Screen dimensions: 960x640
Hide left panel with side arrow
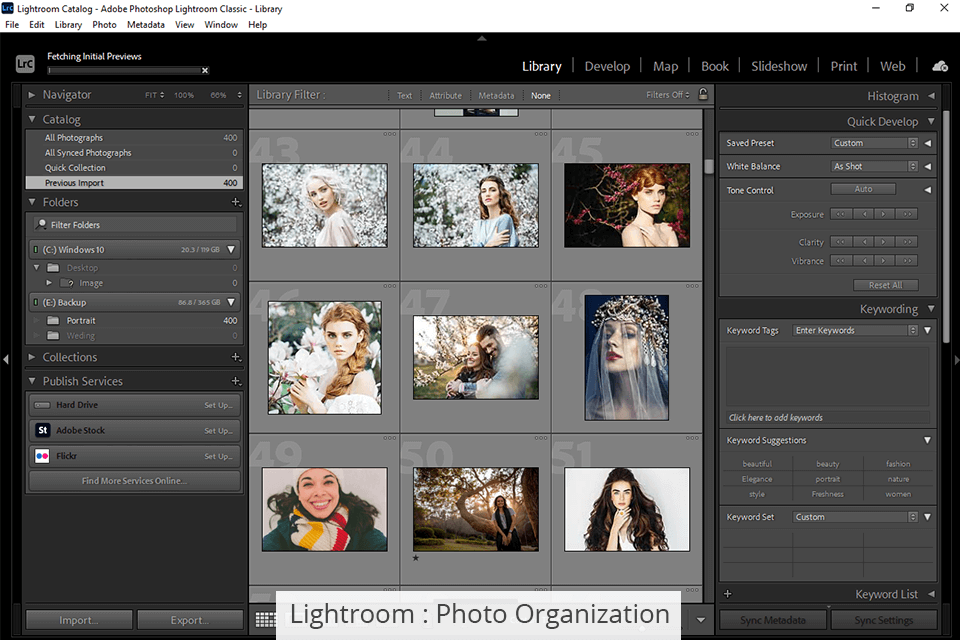(x=6, y=360)
